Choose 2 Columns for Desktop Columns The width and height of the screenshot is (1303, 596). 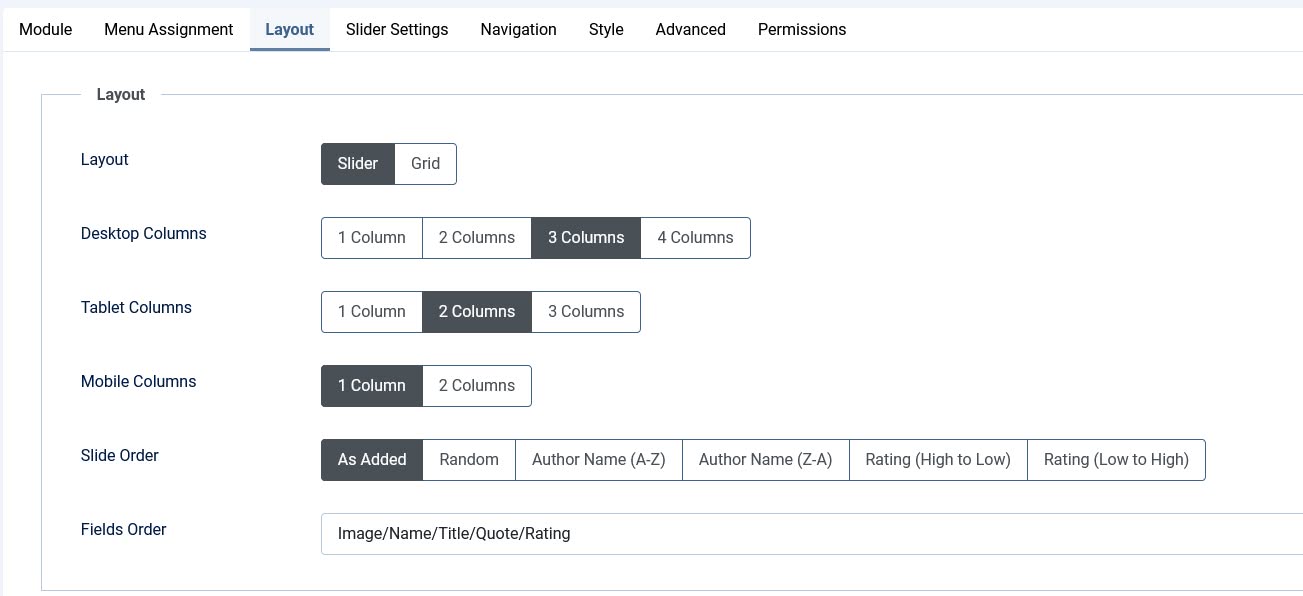477,238
